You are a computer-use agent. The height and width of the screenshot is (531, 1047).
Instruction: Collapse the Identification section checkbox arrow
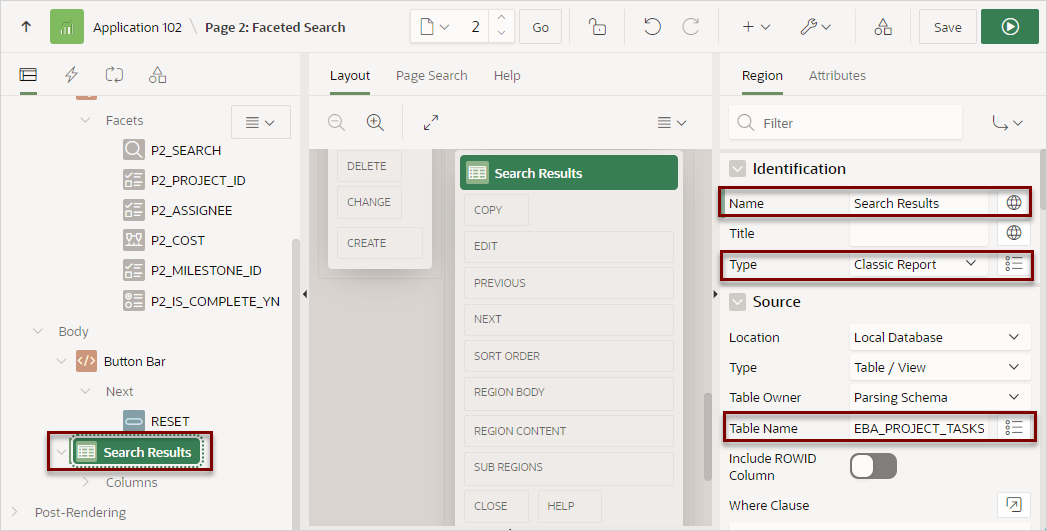click(x=737, y=169)
